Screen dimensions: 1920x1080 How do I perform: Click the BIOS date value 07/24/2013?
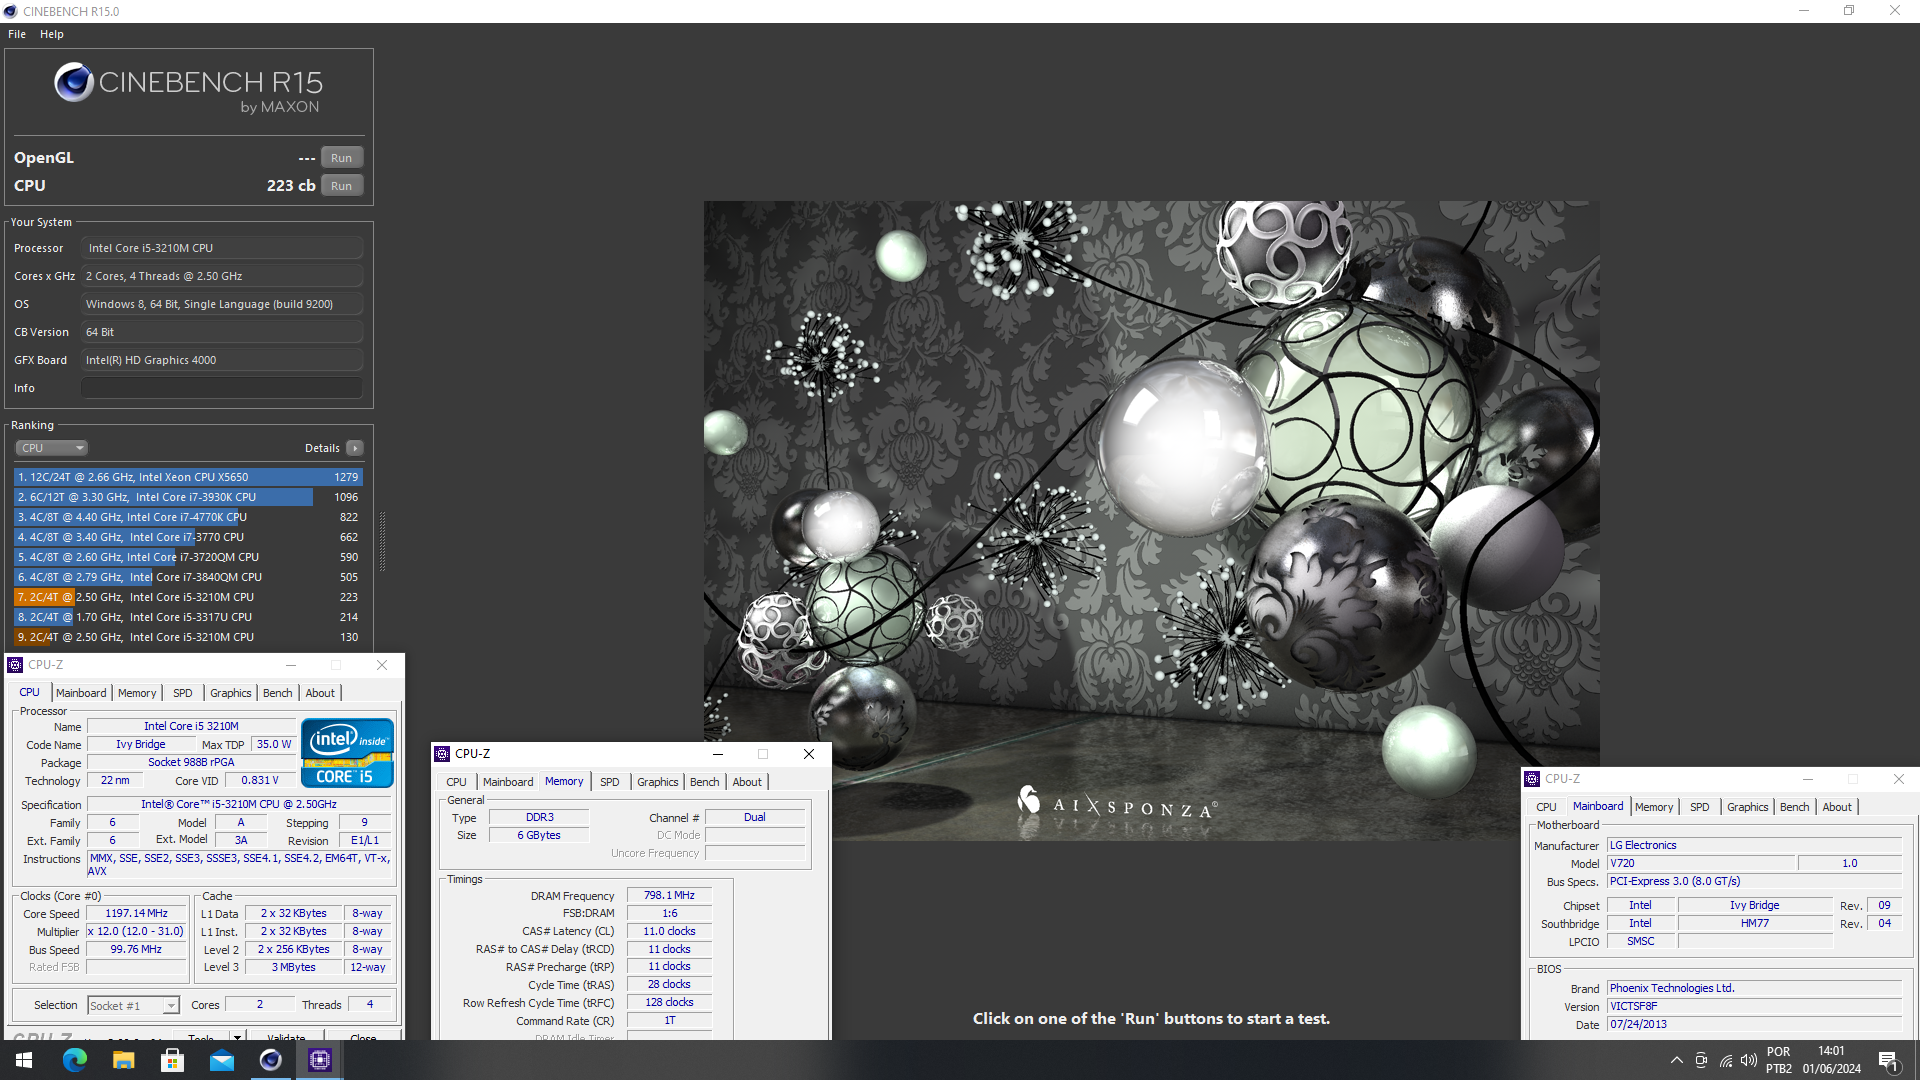tap(1754, 1025)
